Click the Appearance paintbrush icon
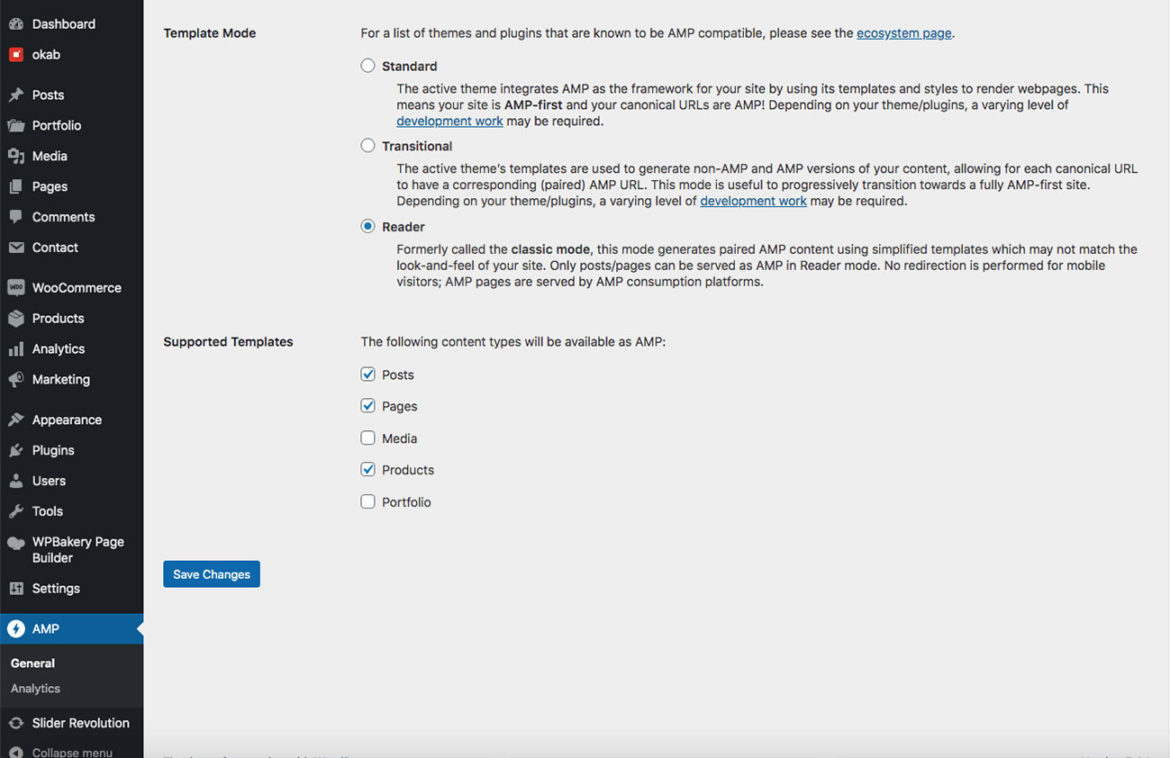Screen dimensions: 1170x758 click(x=16, y=420)
